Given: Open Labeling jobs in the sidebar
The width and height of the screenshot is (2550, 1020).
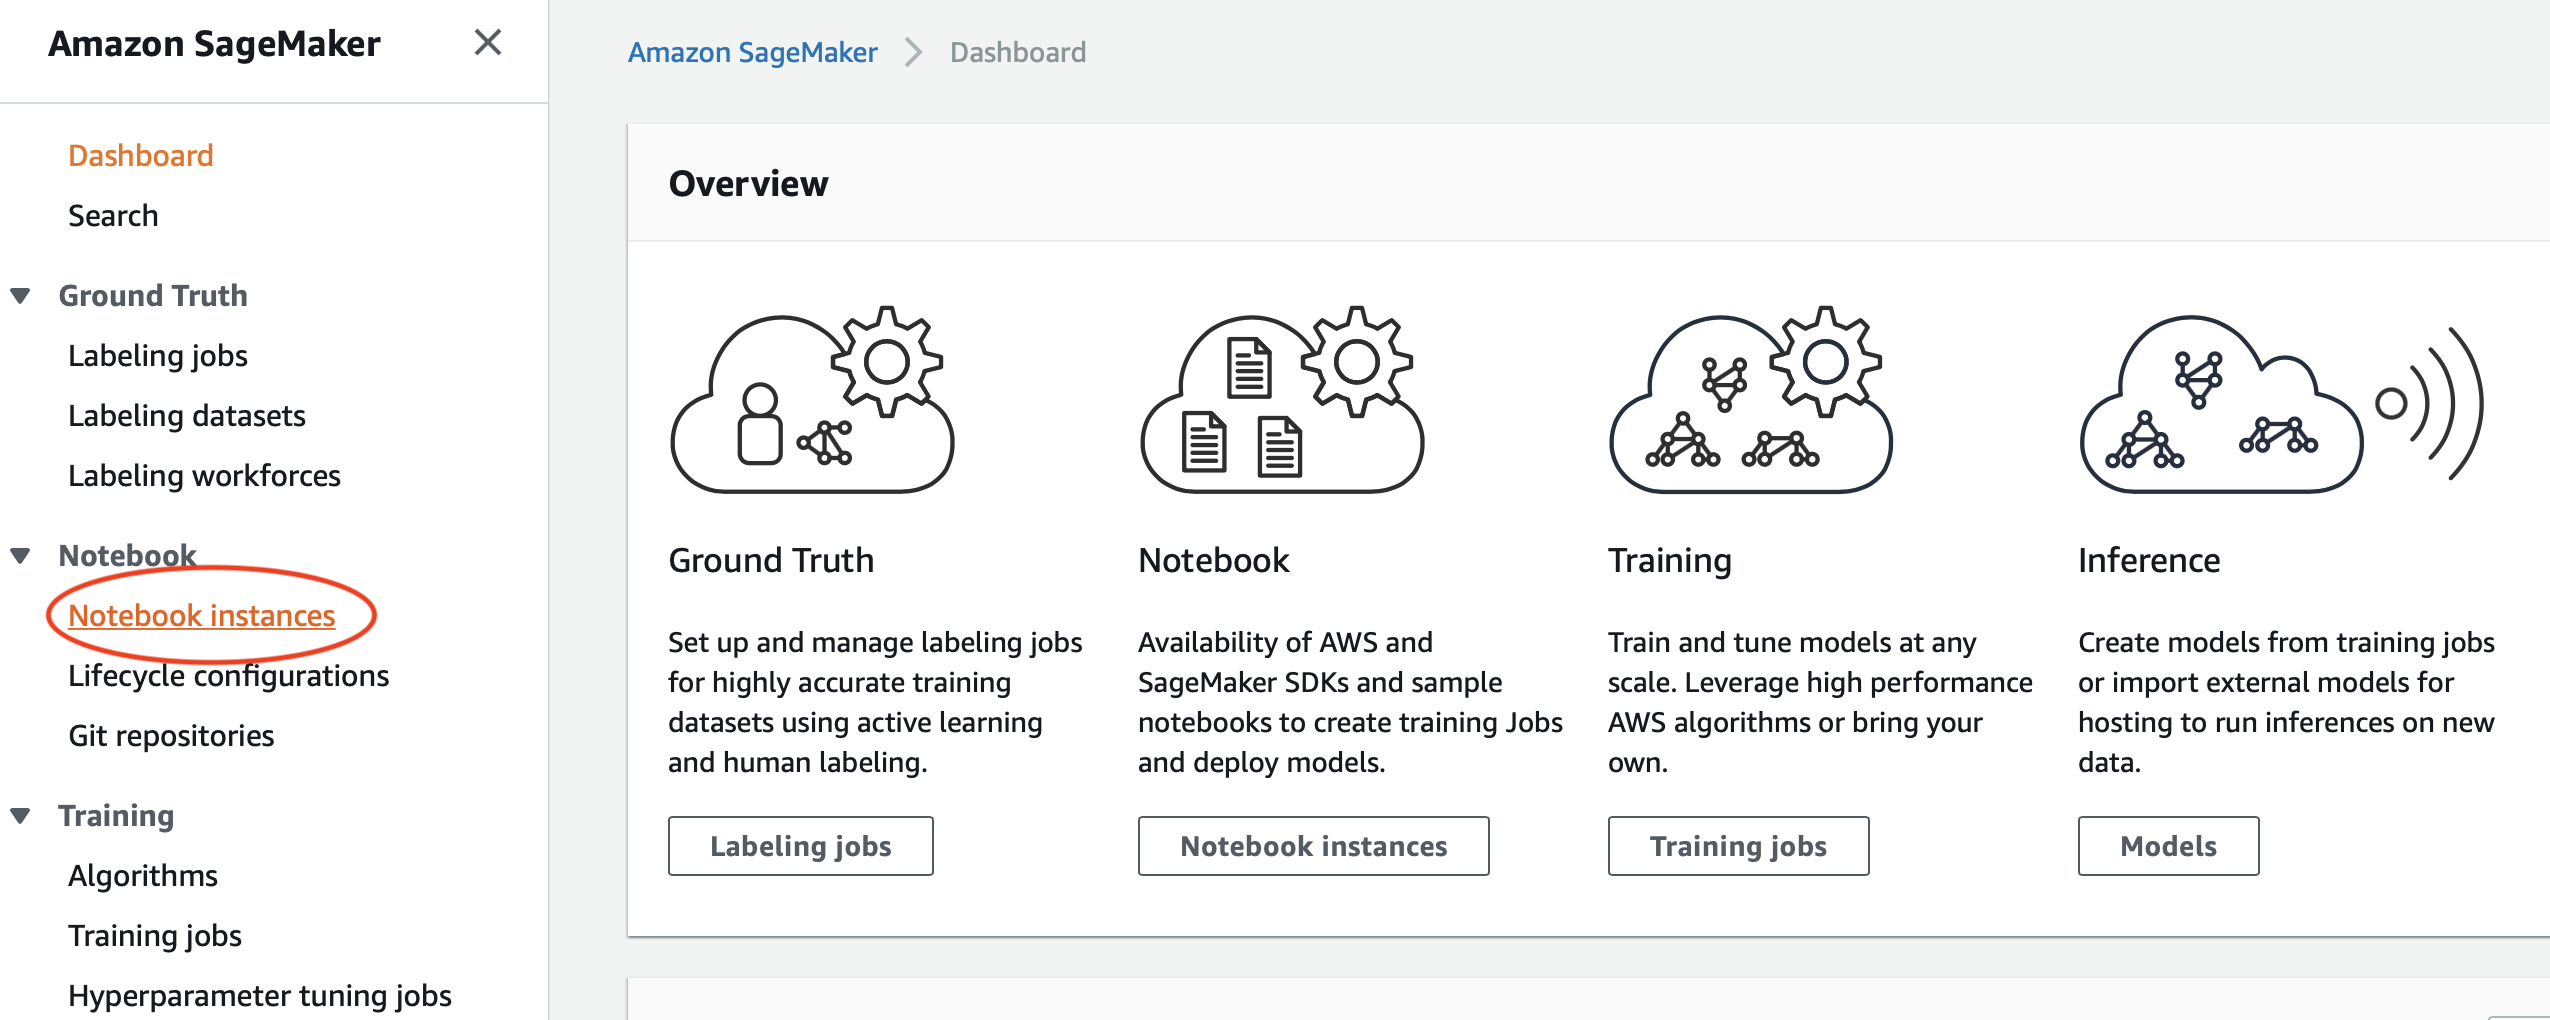Looking at the screenshot, I should point(158,356).
